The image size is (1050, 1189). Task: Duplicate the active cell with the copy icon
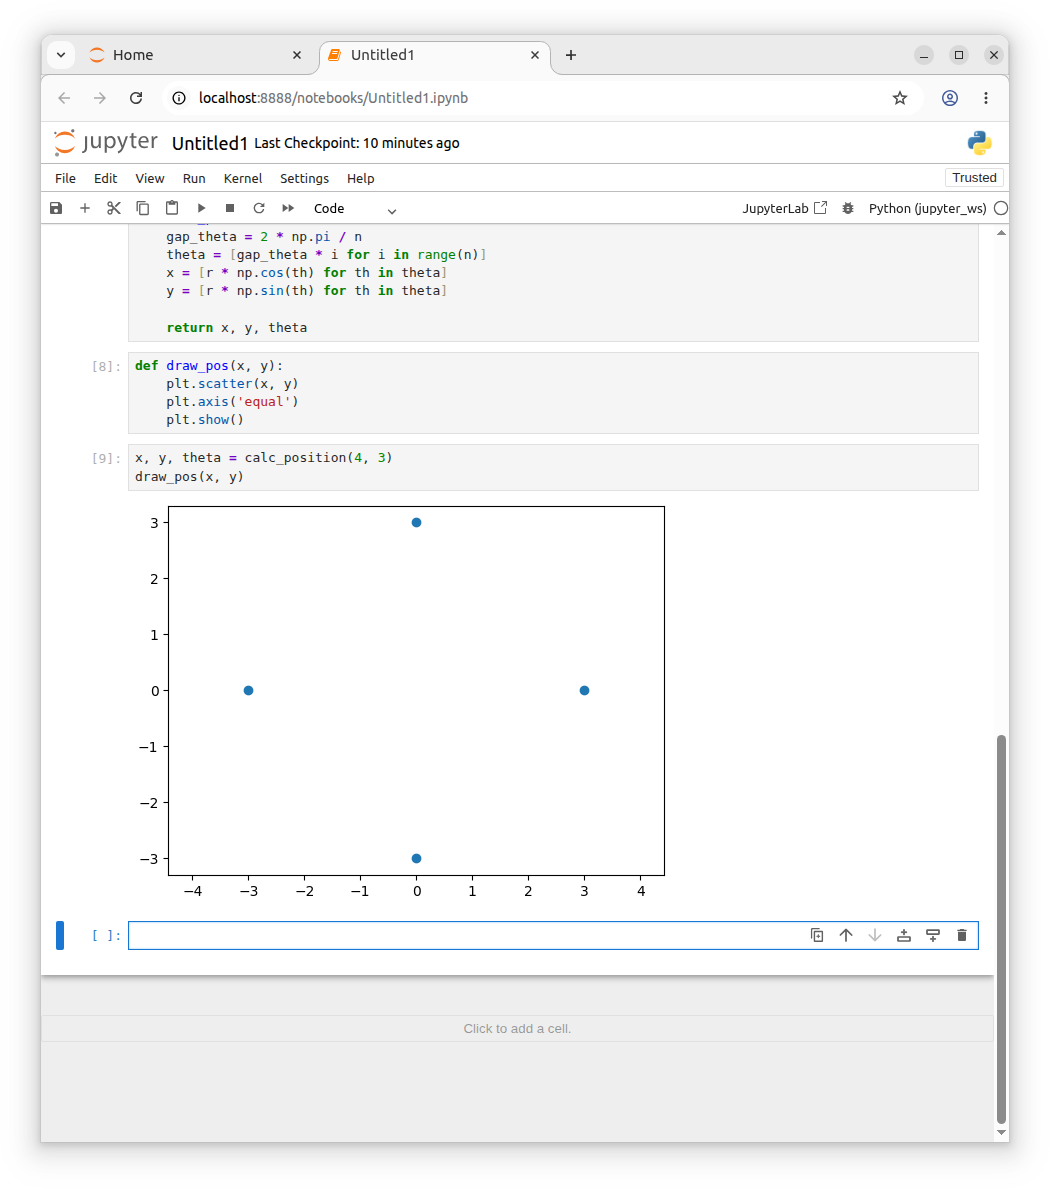click(x=816, y=935)
